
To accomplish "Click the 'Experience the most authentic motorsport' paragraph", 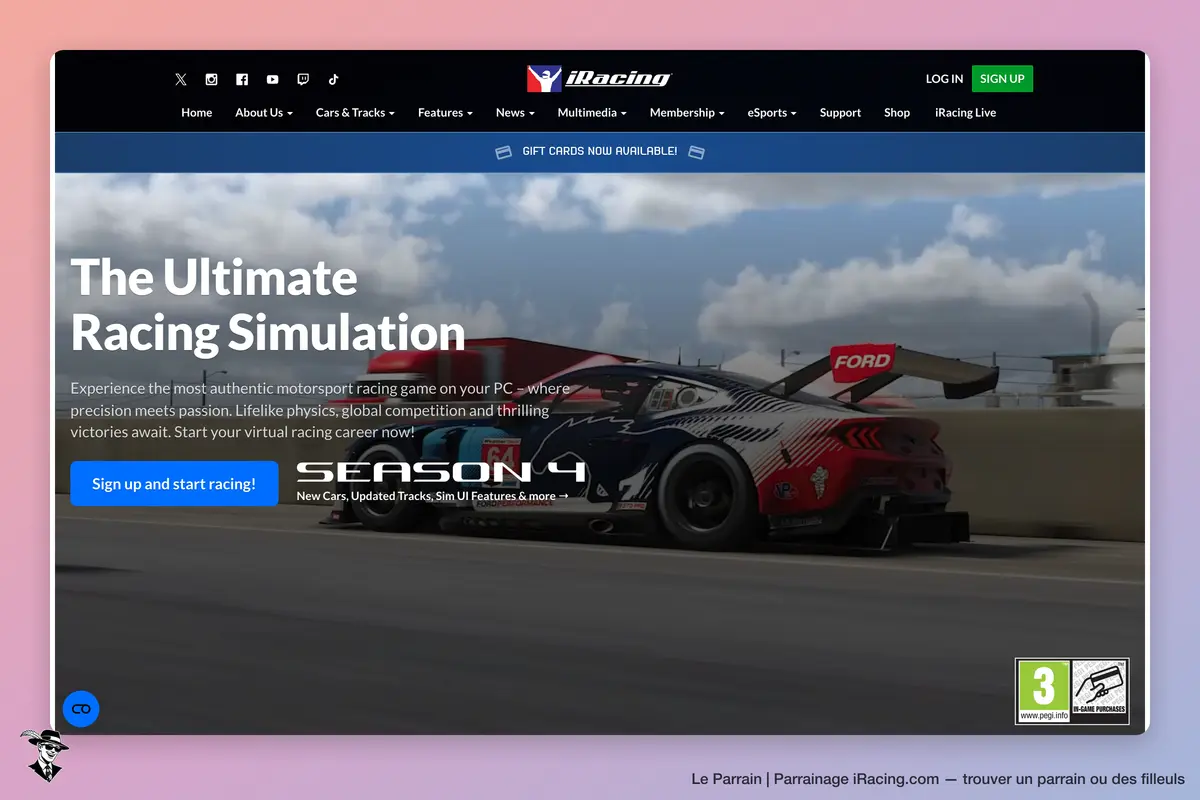I will [320, 410].
